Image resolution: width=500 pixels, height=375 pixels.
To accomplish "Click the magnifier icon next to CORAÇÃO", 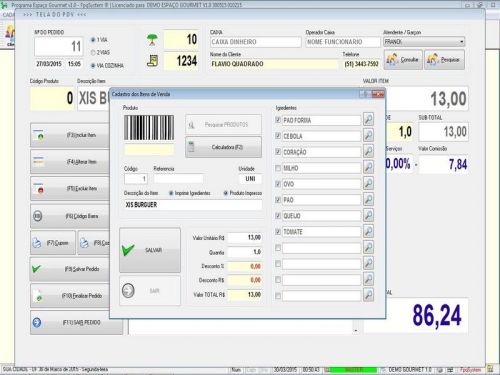I will click(368, 151).
